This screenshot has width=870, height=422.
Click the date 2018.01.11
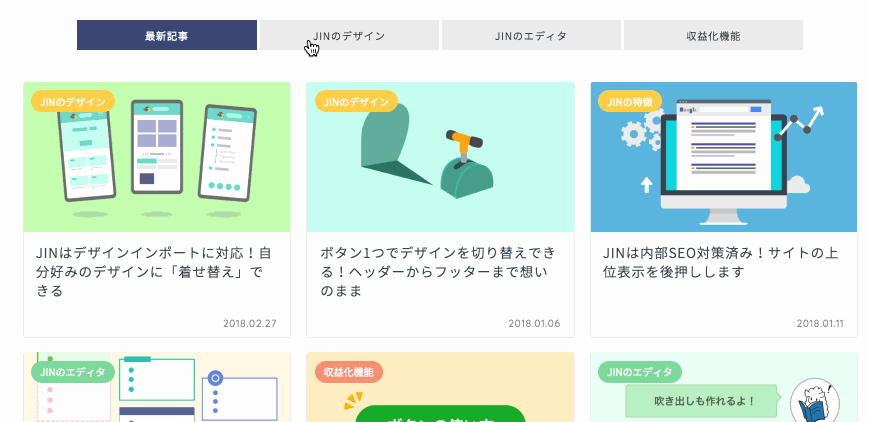click(x=820, y=323)
